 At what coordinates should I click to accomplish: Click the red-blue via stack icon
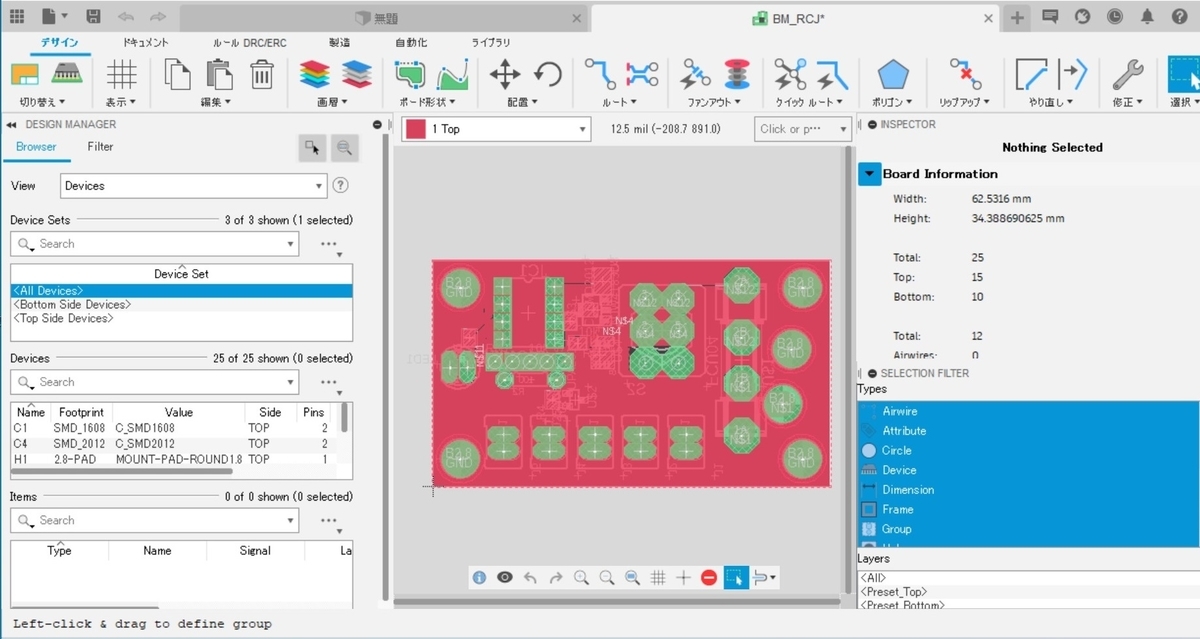(737, 75)
